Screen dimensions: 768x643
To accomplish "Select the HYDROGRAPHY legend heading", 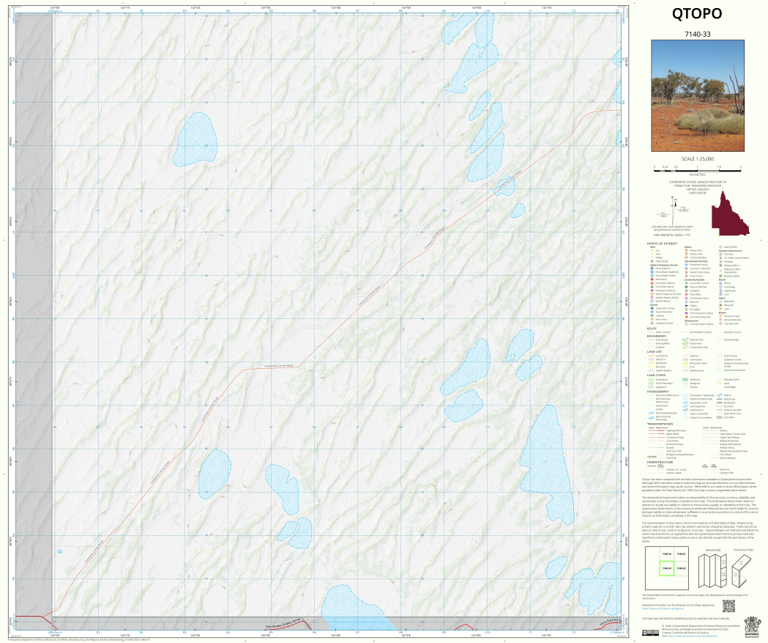I will 659,391.
